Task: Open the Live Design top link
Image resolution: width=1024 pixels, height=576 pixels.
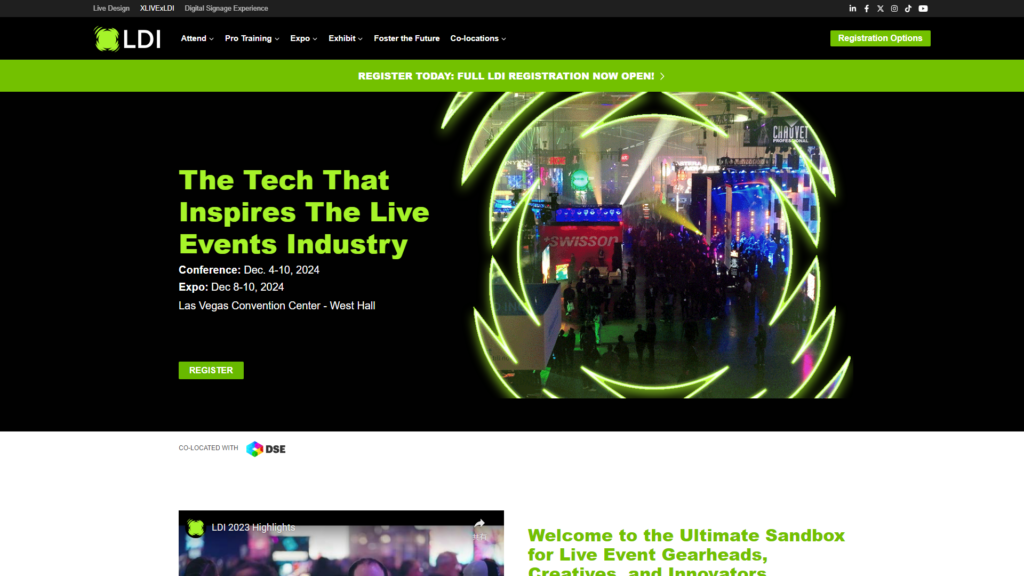Action: point(111,8)
